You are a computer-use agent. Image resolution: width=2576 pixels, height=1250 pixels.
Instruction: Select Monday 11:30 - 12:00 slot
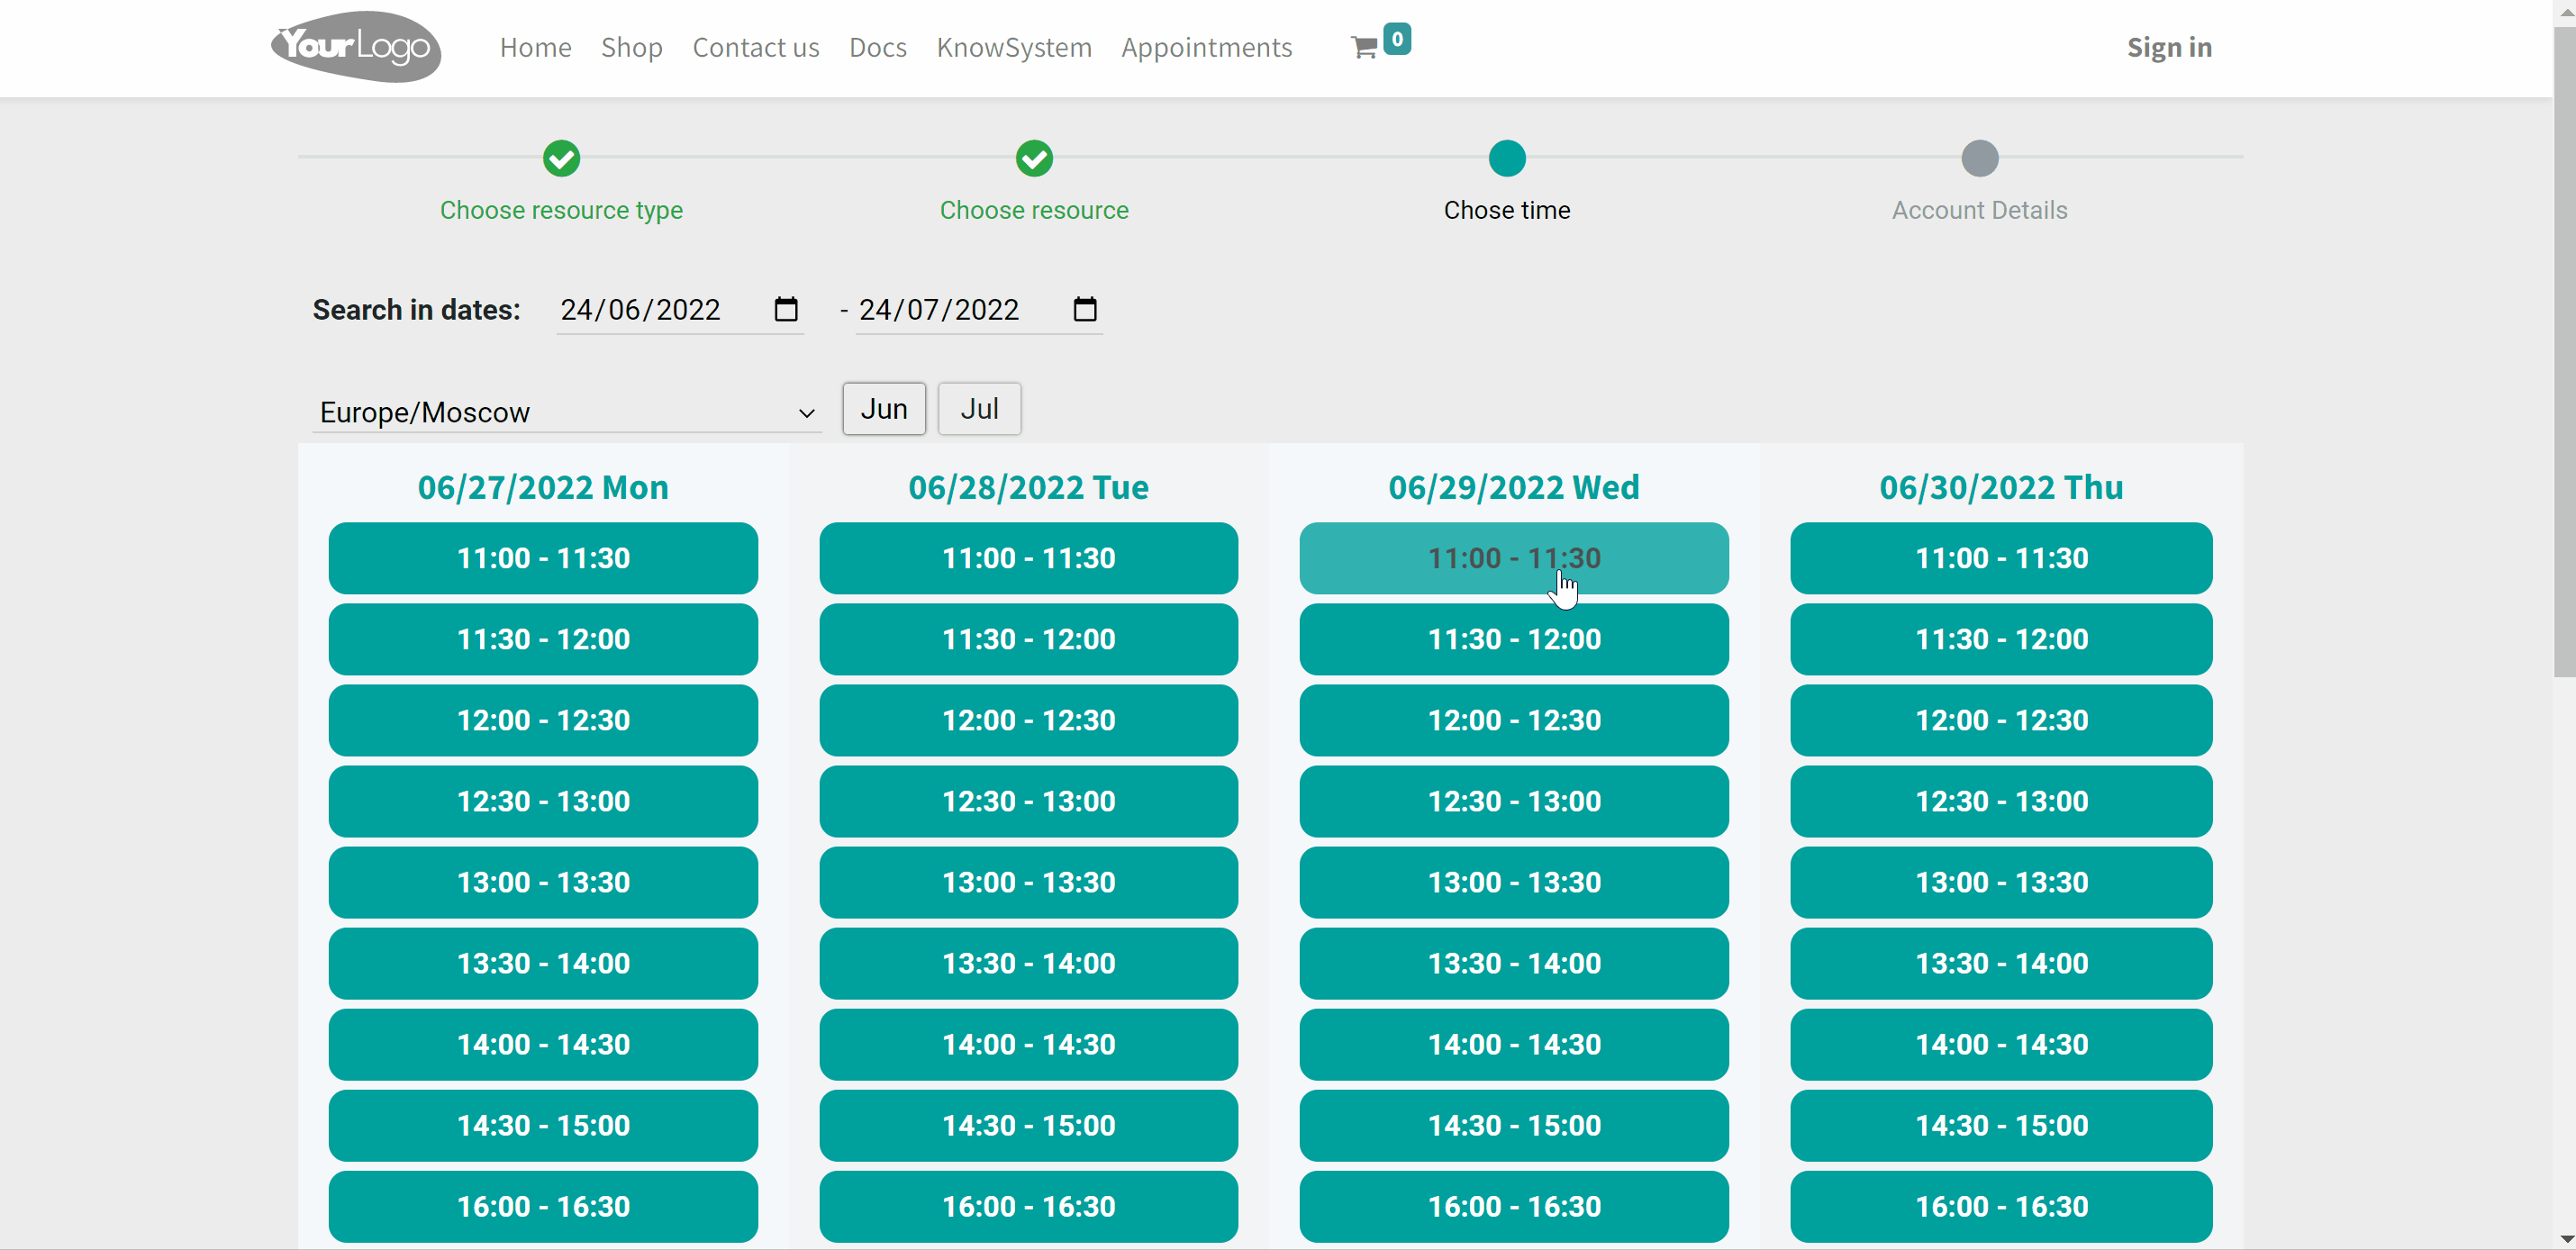(x=543, y=639)
